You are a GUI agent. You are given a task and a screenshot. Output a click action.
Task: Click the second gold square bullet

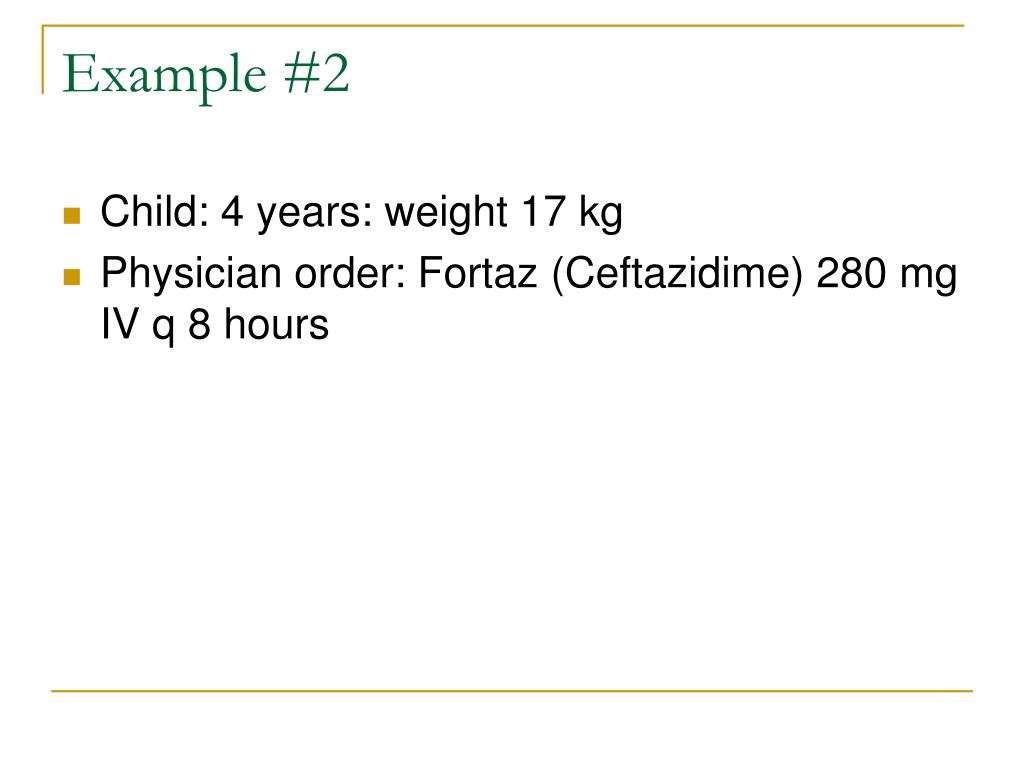pyautogui.click(x=72, y=277)
